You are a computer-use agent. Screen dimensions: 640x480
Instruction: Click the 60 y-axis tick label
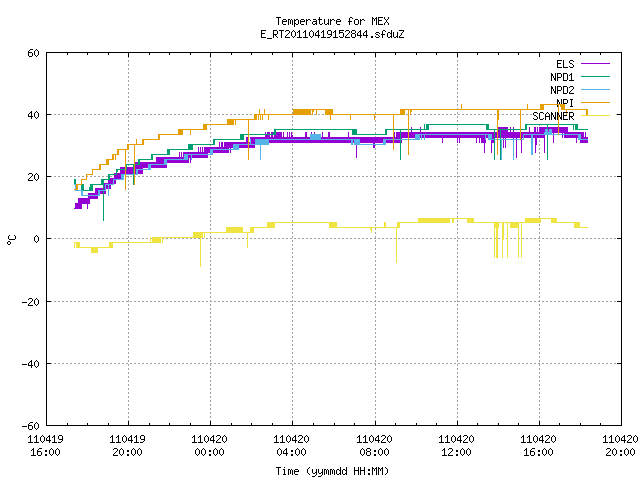coord(33,53)
